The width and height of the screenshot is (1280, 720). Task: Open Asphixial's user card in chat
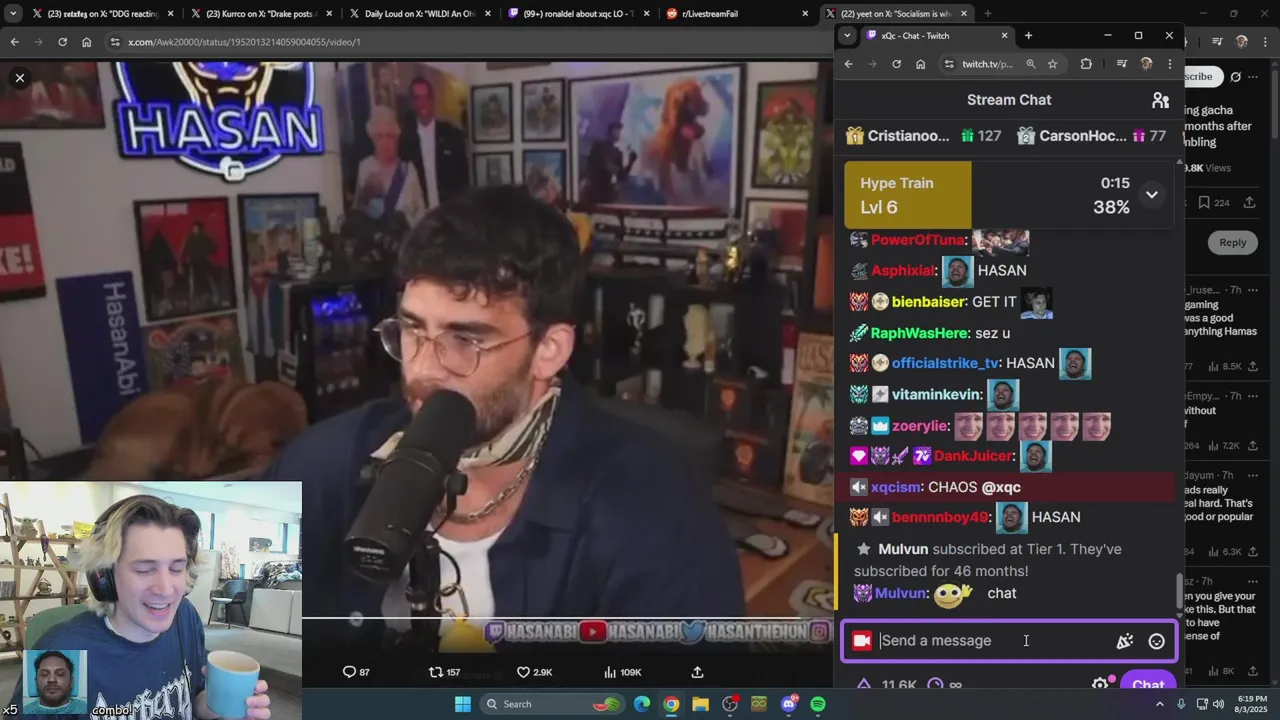(x=903, y=271)
